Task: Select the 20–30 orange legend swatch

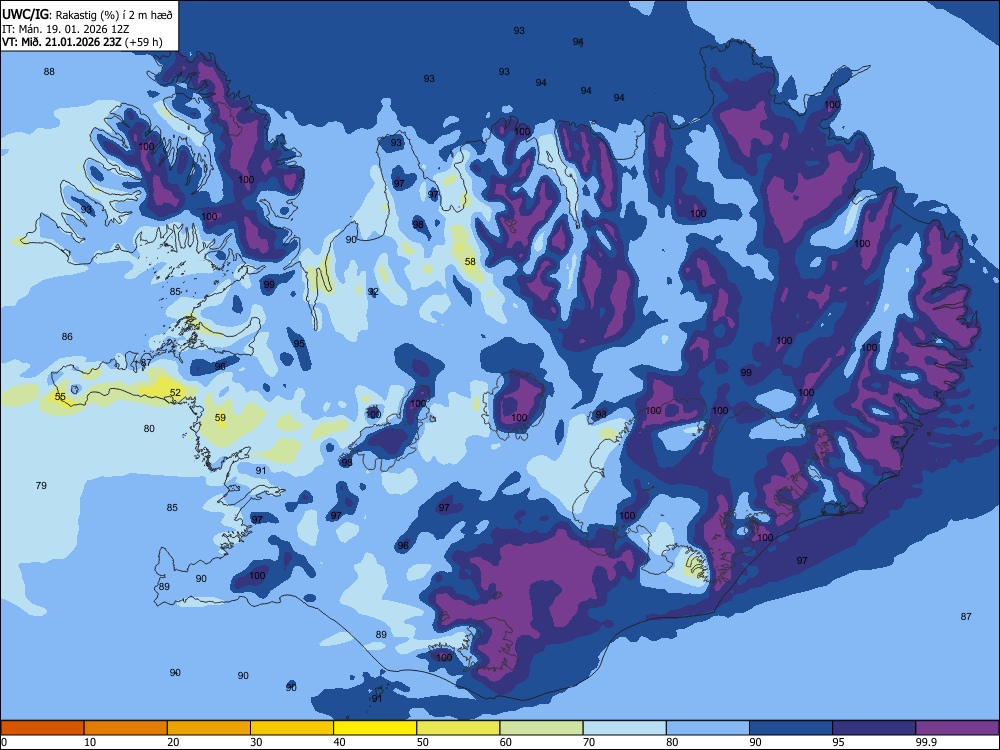Action: point(209,728)
